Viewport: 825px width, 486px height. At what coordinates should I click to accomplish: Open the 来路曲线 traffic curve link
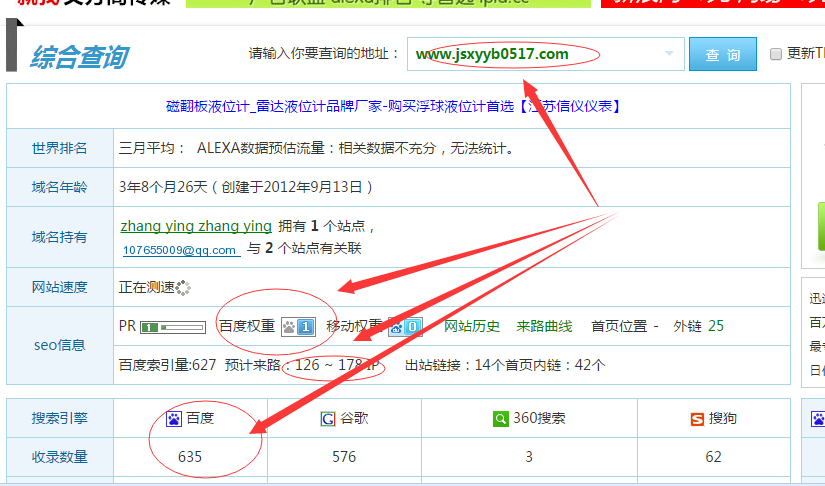click(544, 326)
